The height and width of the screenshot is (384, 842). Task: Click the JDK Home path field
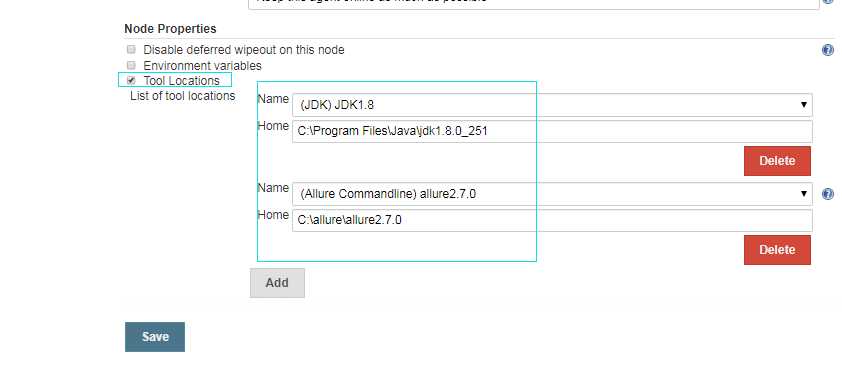(x=552, y=131)
